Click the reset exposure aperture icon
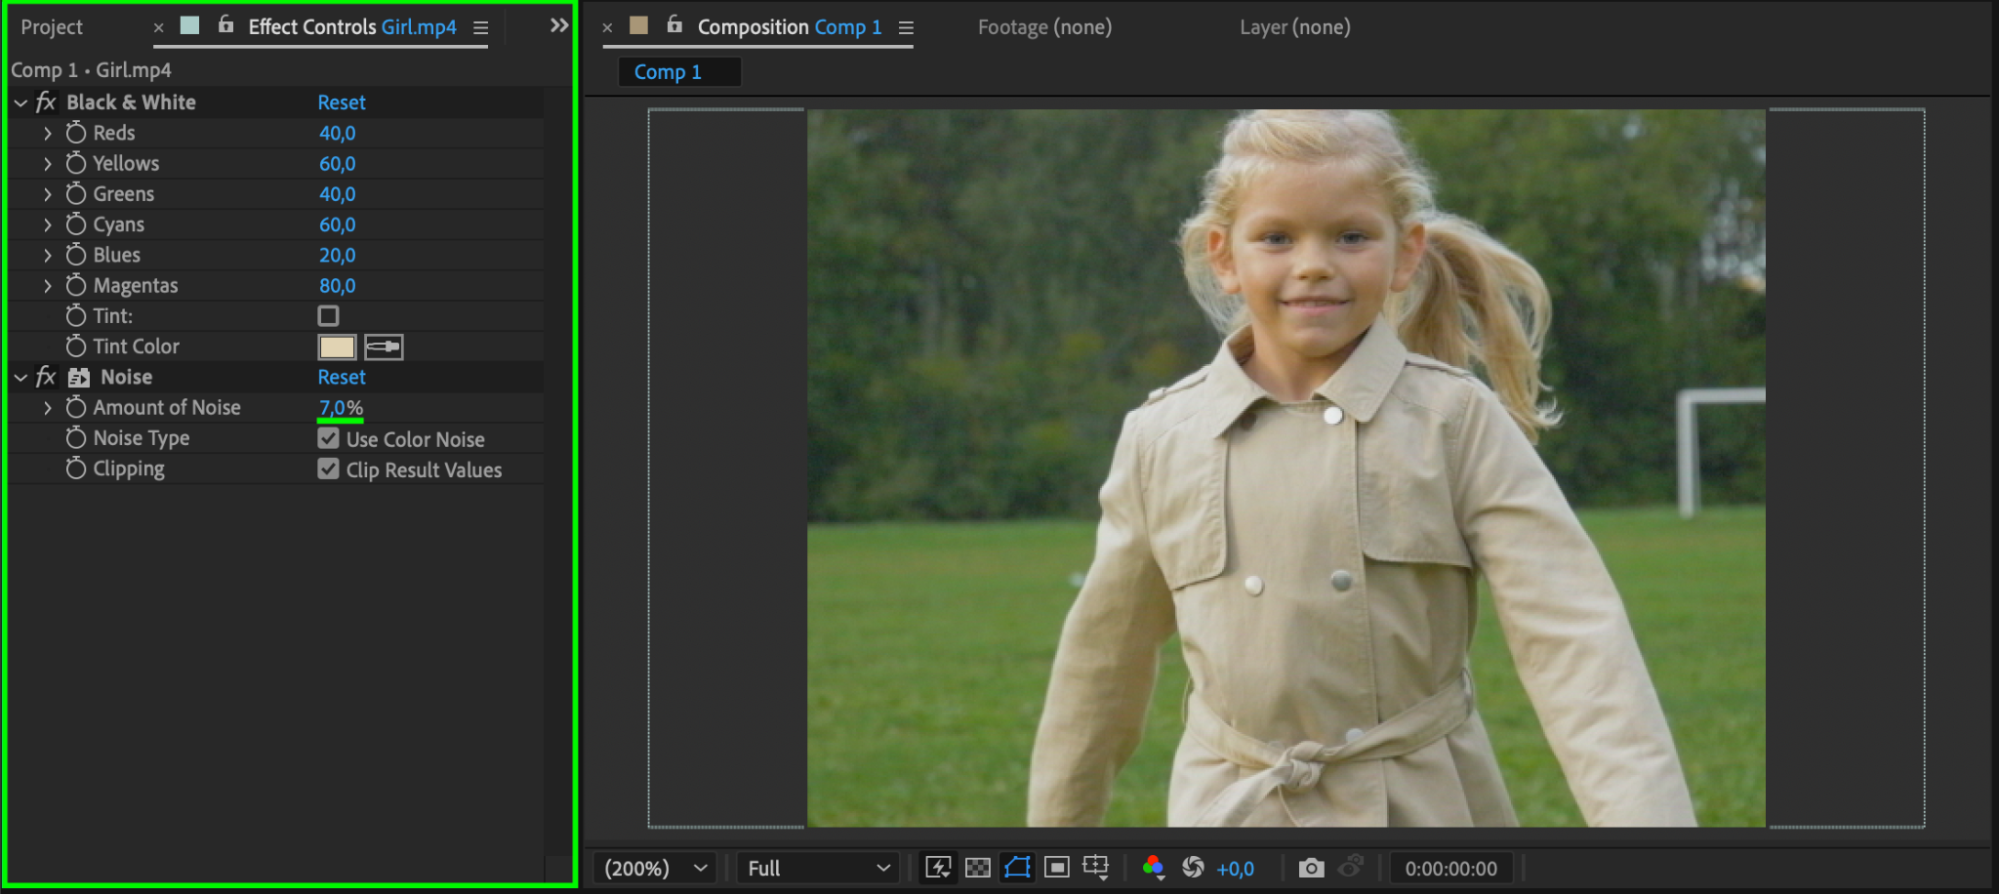 point(1192,868)
